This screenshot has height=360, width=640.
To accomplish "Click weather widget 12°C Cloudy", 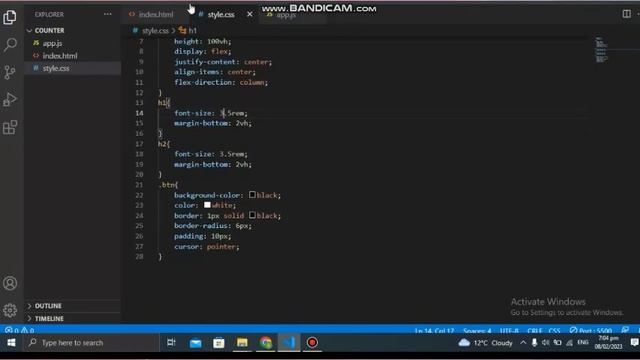I will tap(485, 343).
